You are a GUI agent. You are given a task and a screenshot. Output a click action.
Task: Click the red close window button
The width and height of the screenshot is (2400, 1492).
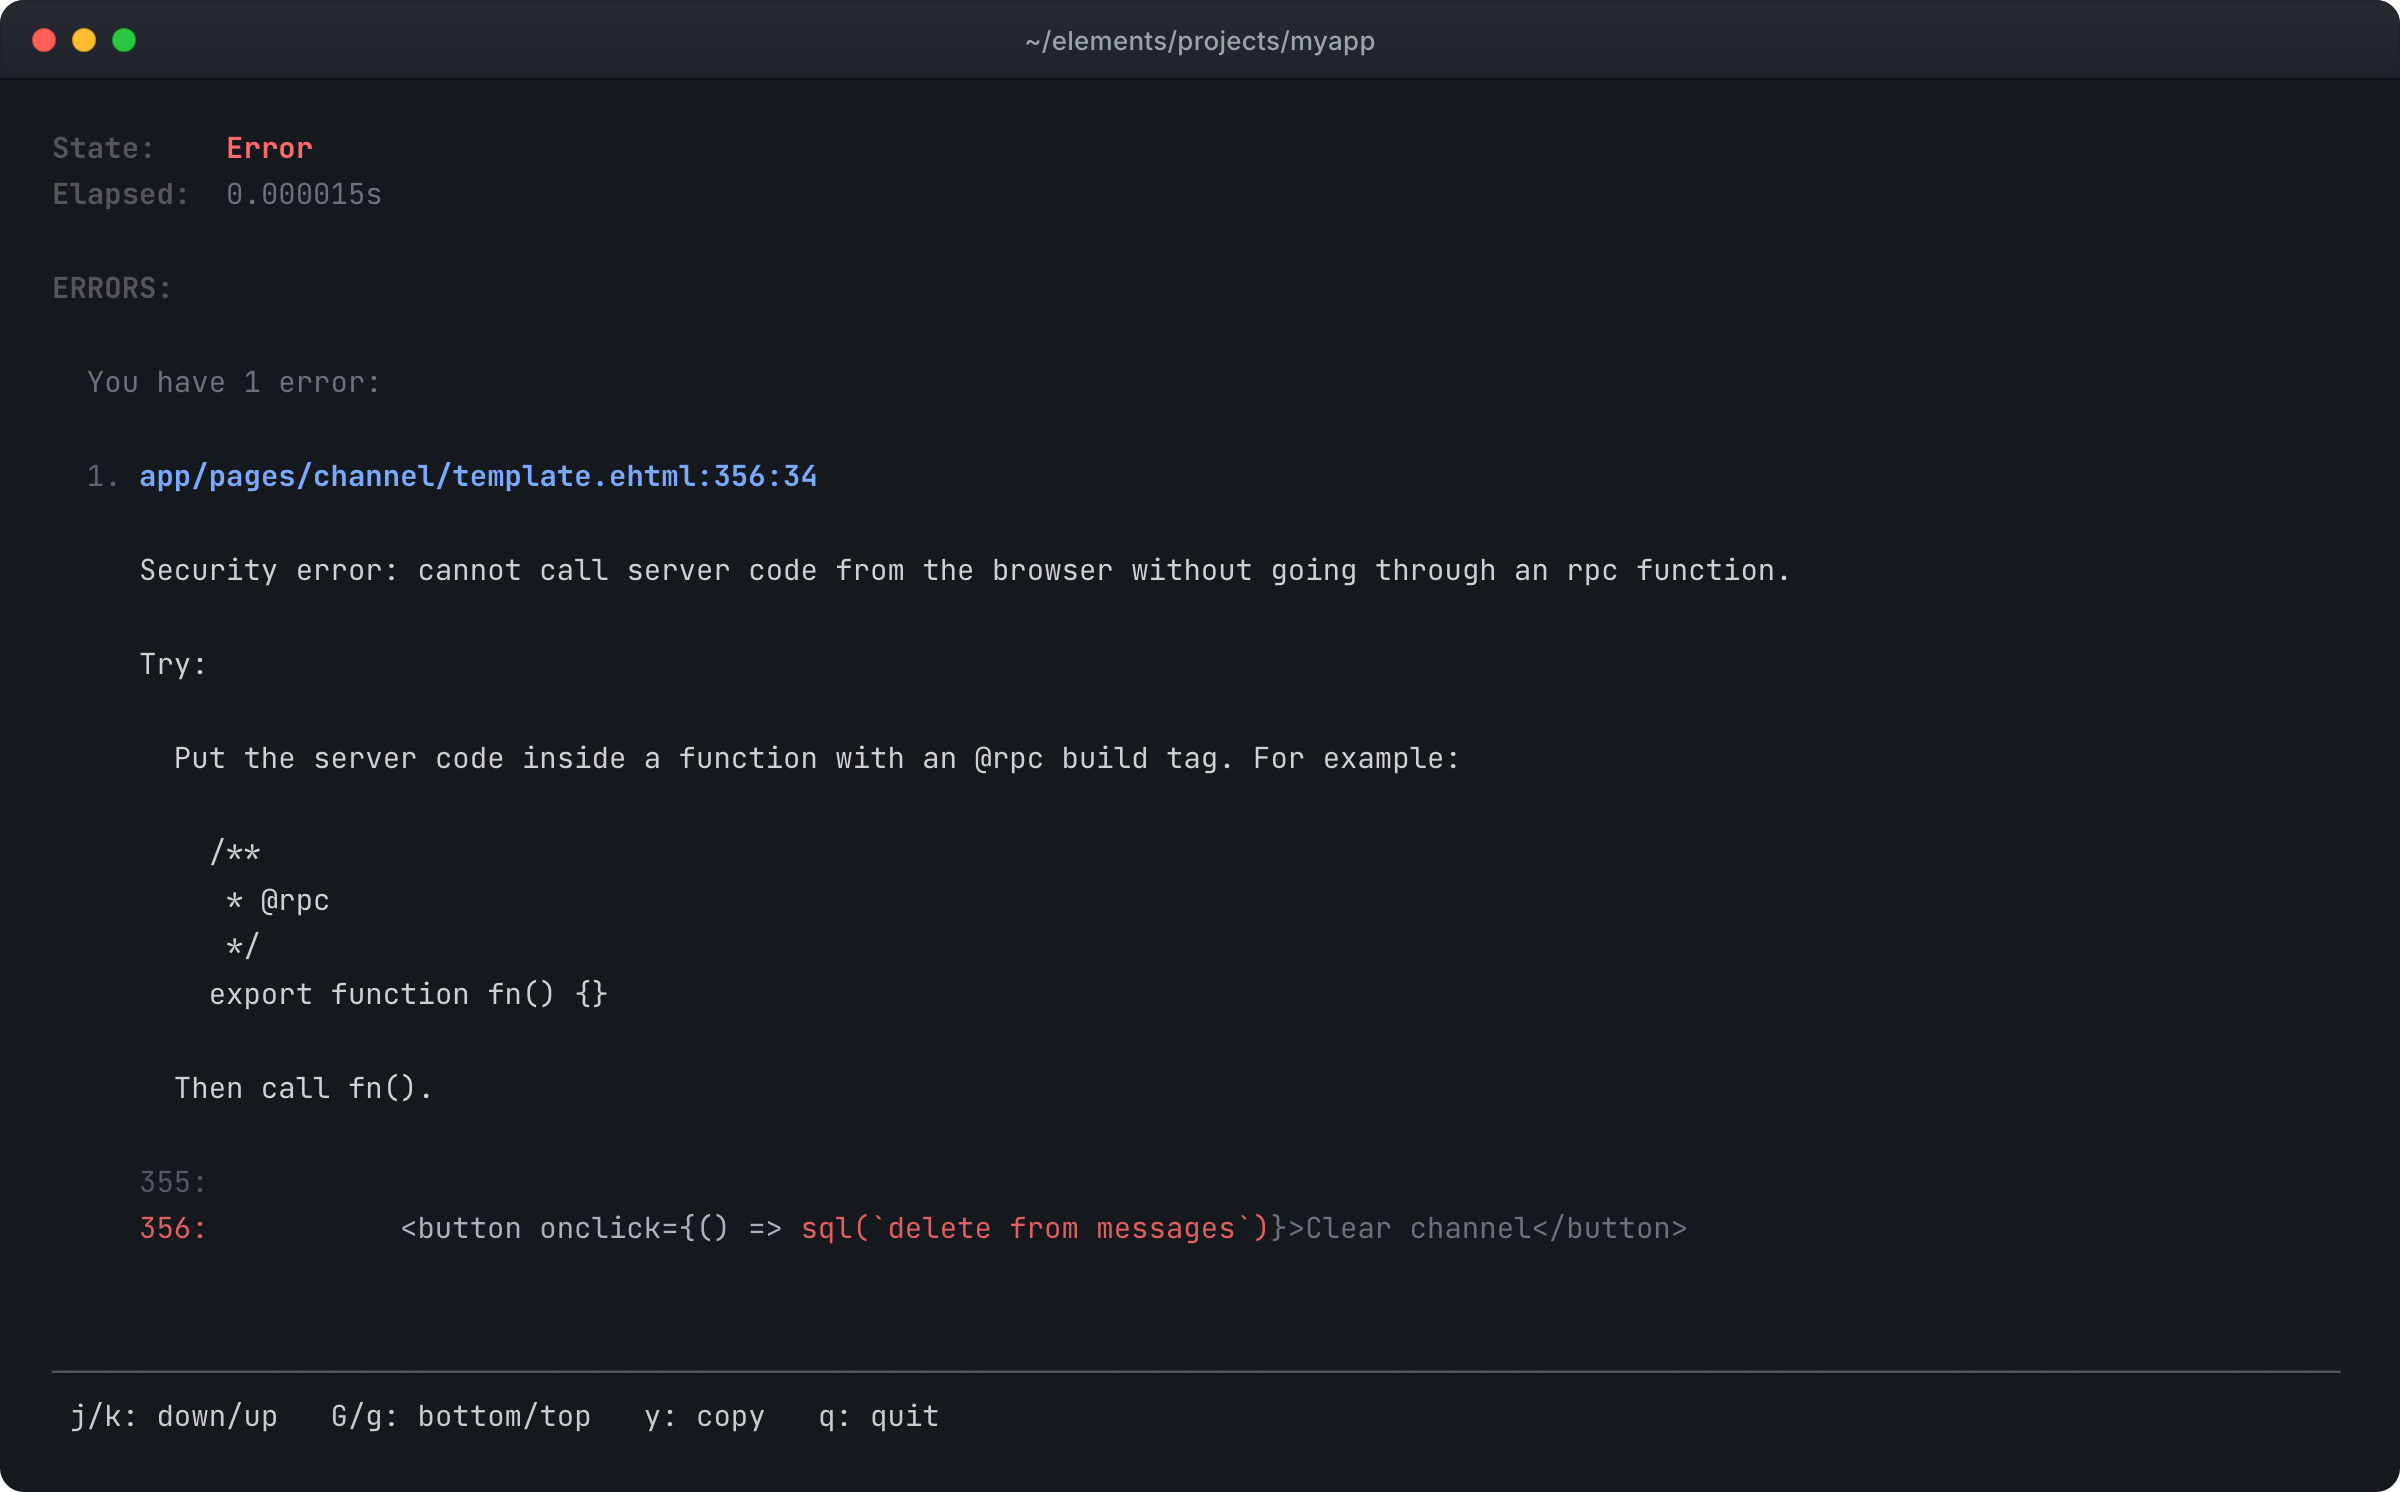coord(44,40)
